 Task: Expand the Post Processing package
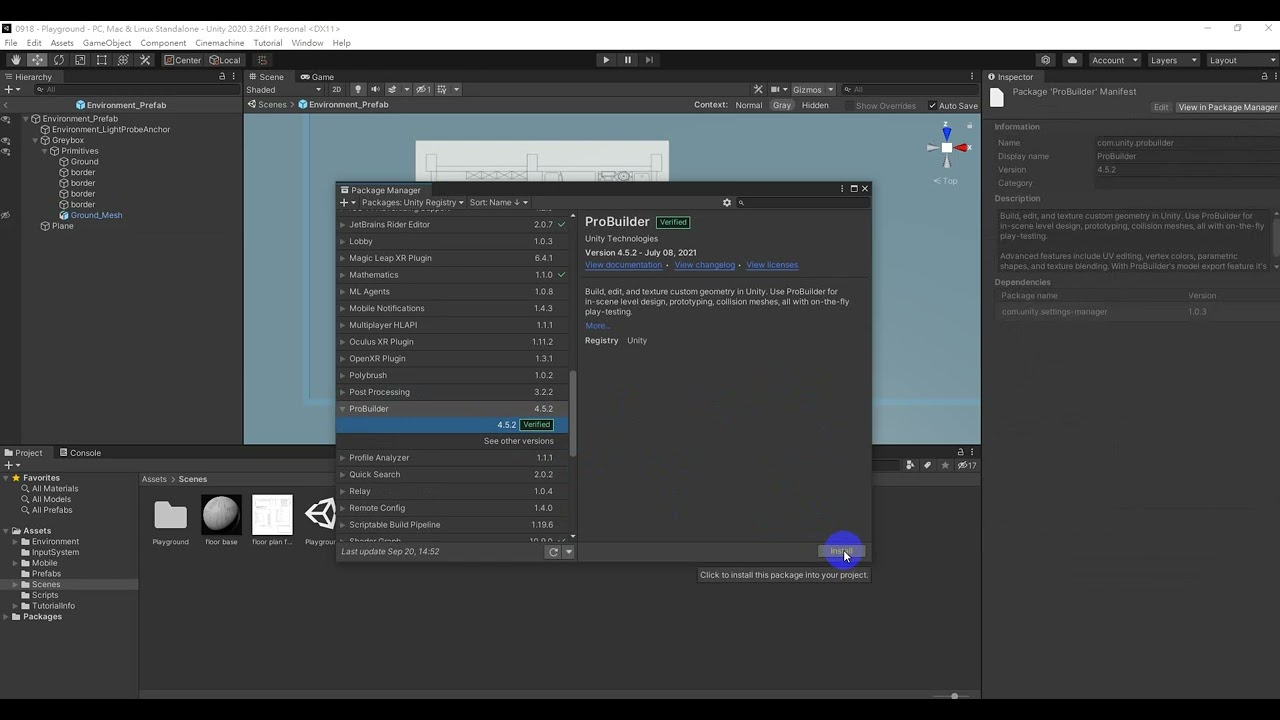343,392
